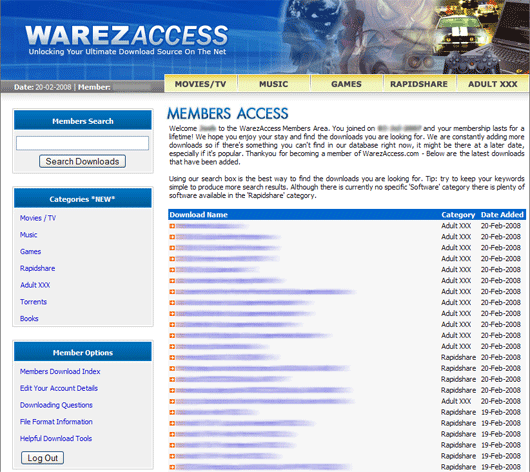This screenshot has width=530, height=472.
Task: Focus the Members Search text field
Action: [82, 143]
